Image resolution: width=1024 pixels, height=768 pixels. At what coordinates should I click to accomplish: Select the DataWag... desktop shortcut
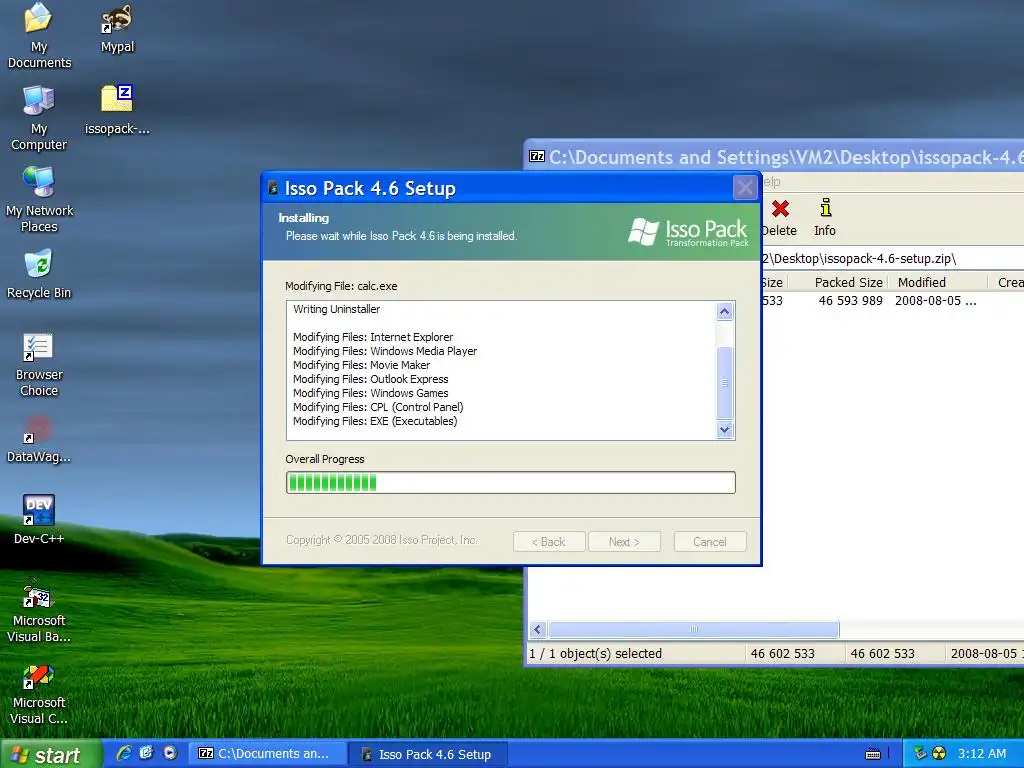coord(39,439)
